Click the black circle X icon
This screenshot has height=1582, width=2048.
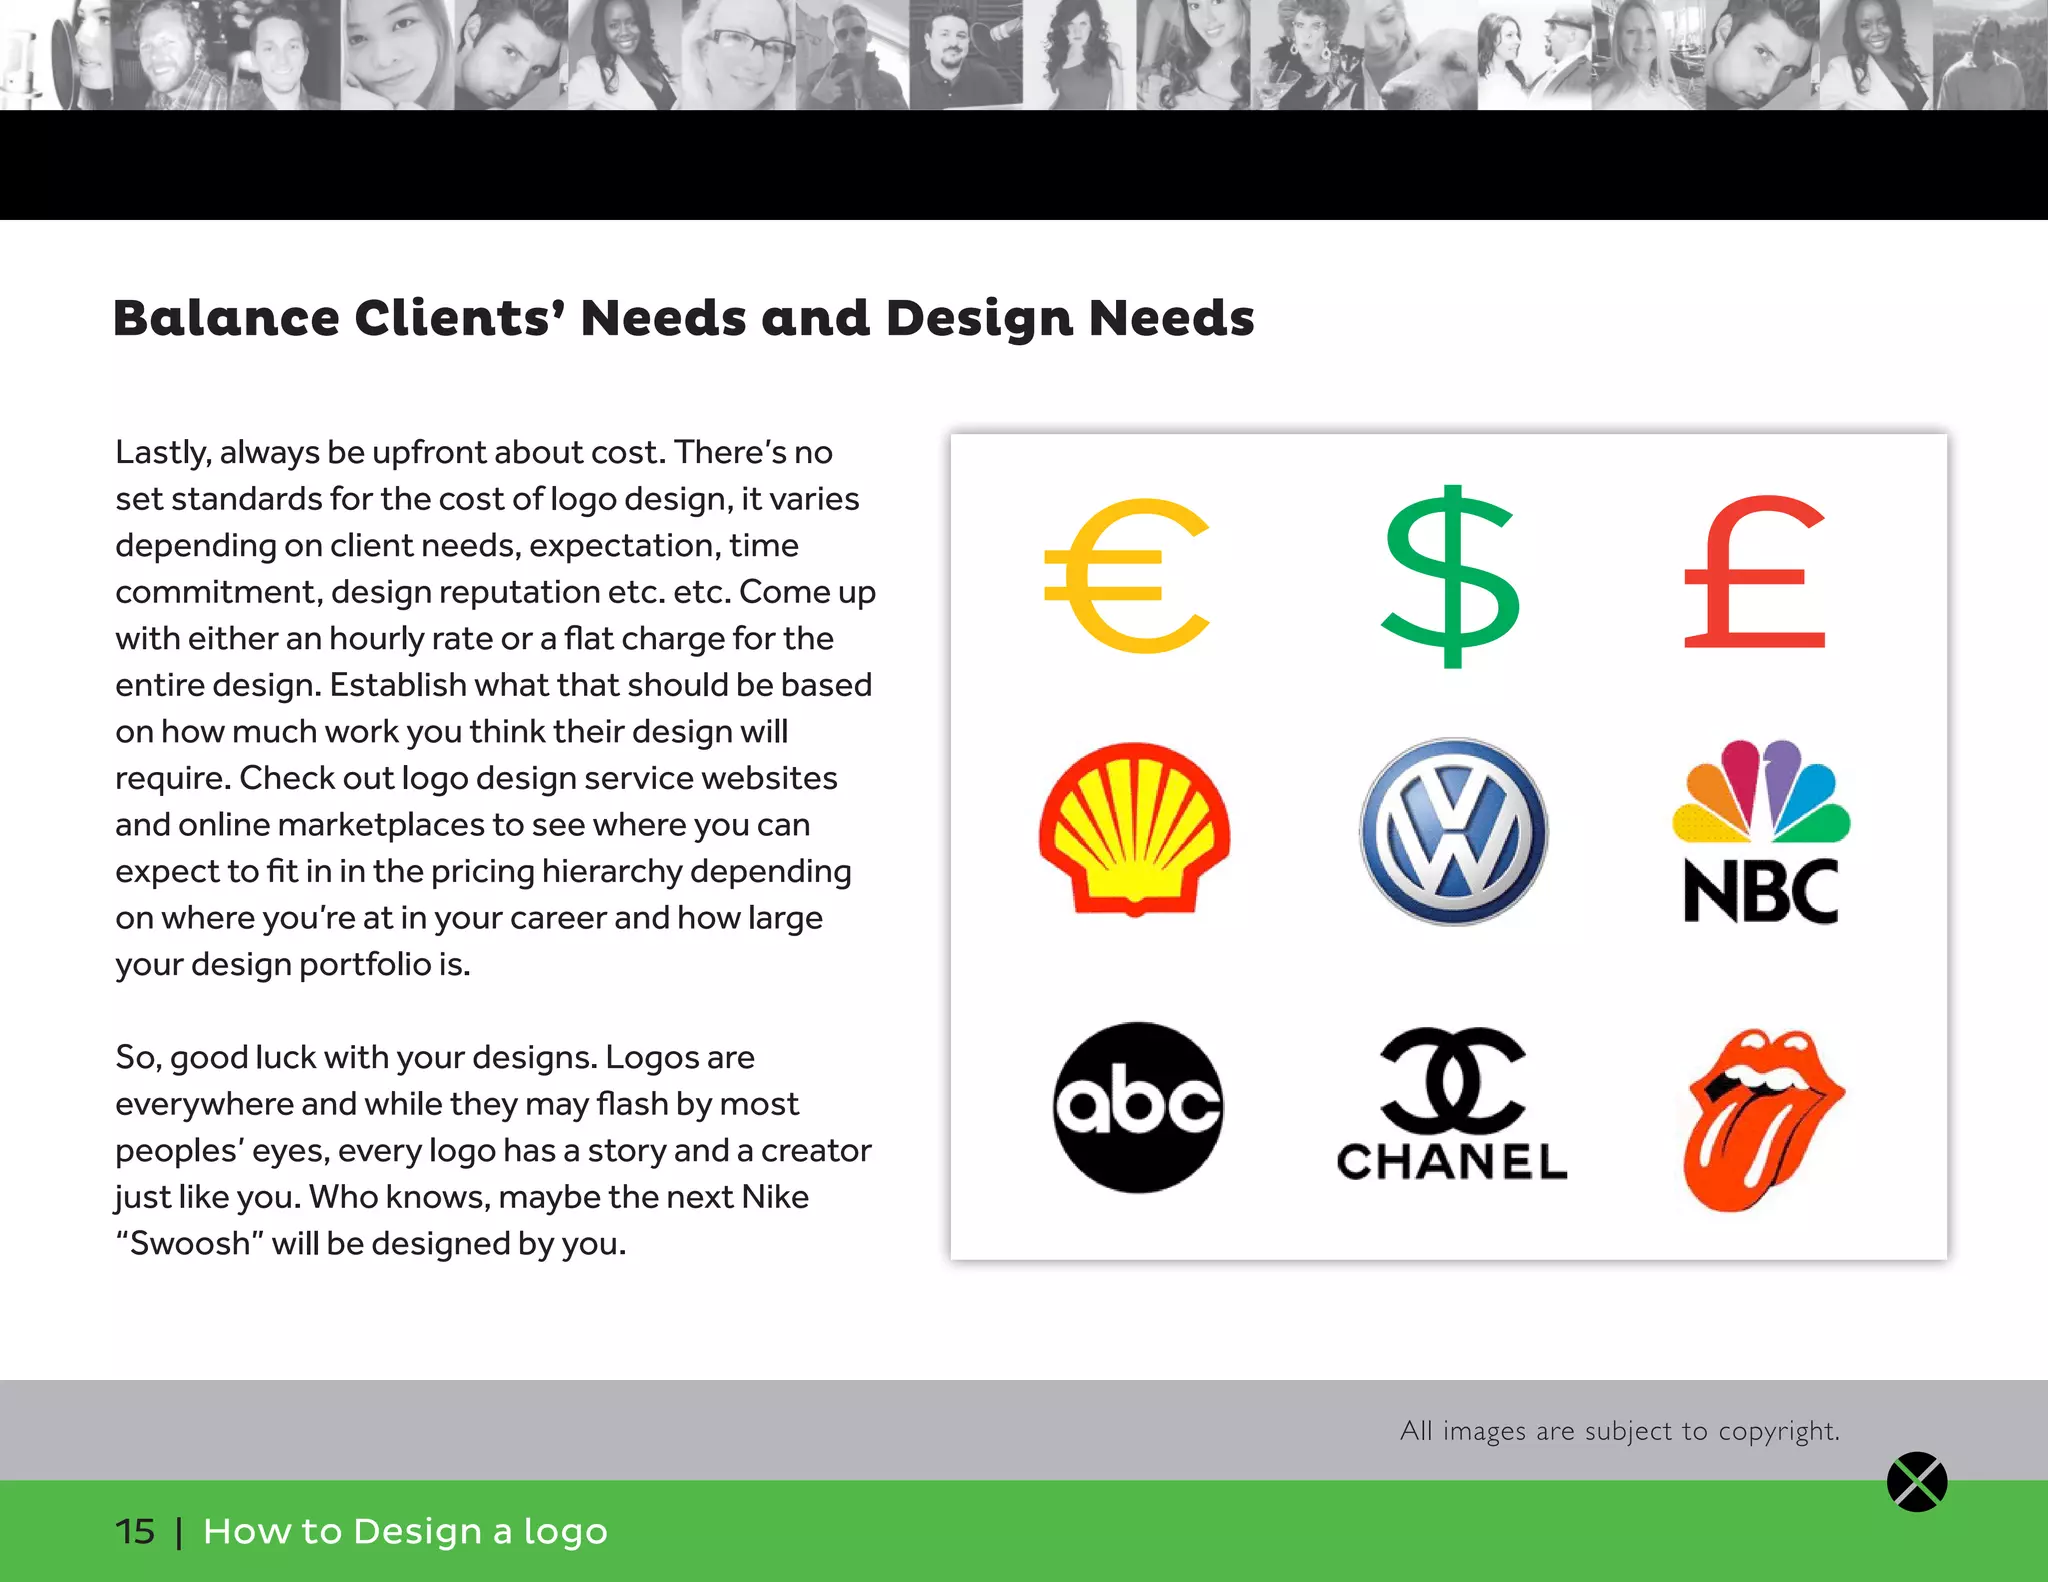1917,1482
